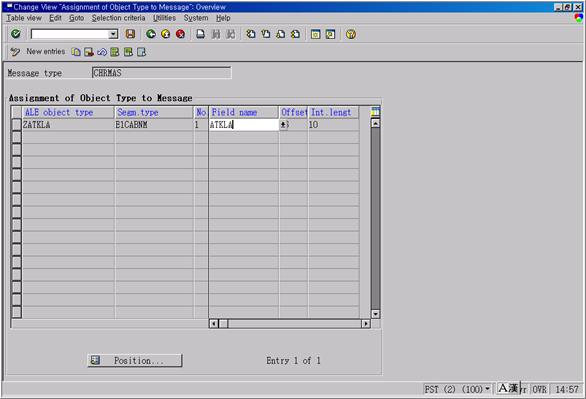Go to Last Page icon
Viewport: 586px width, 399px height.
[x=295, y=34]
